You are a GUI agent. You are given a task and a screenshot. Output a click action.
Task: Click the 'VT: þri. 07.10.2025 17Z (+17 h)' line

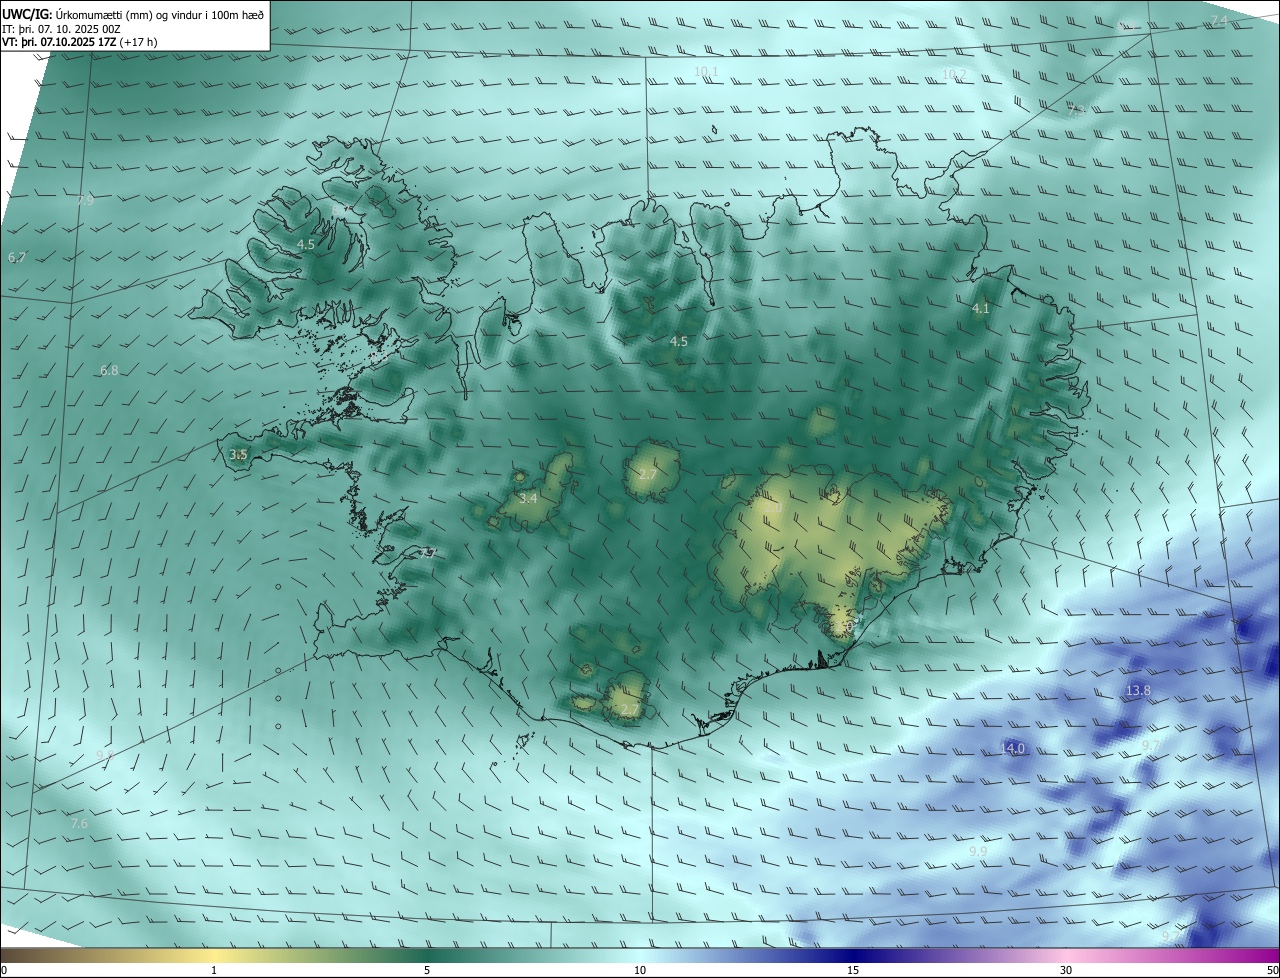click(80, 42)
